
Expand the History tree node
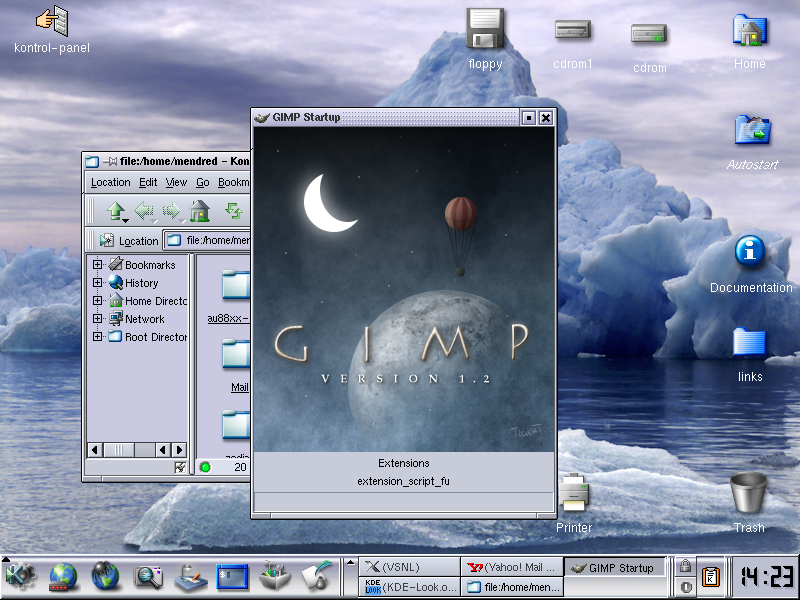click(x=97, y=282)
